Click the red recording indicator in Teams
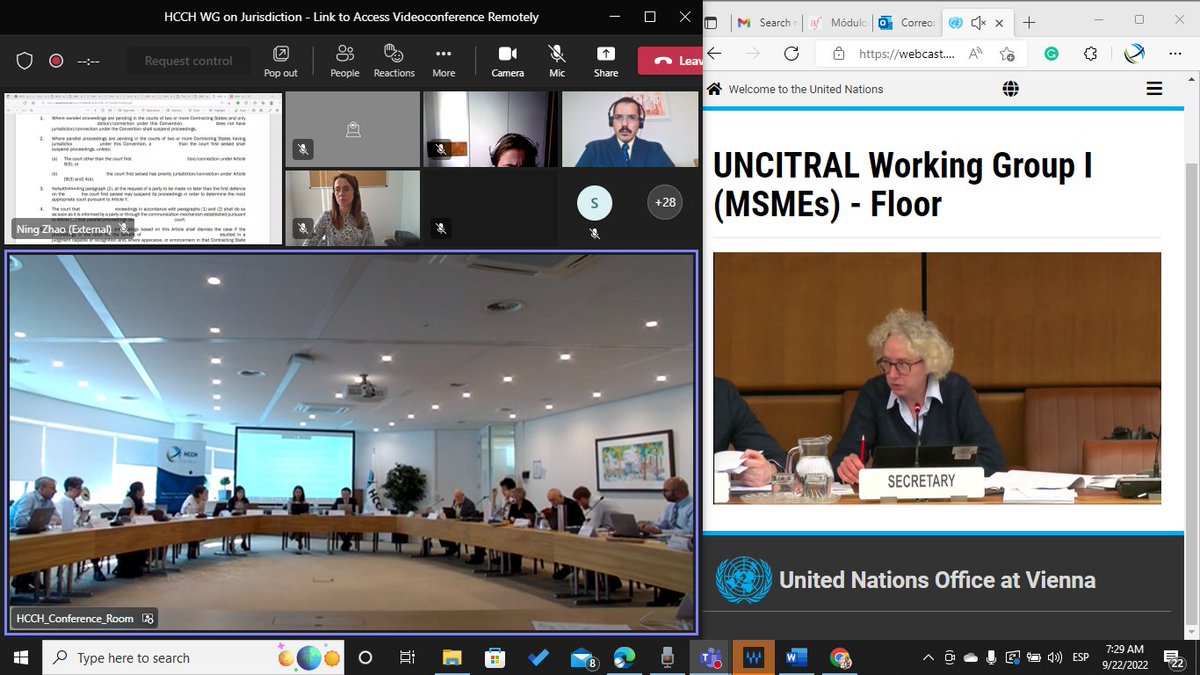 pyautogui.click(x=56, y=60)
